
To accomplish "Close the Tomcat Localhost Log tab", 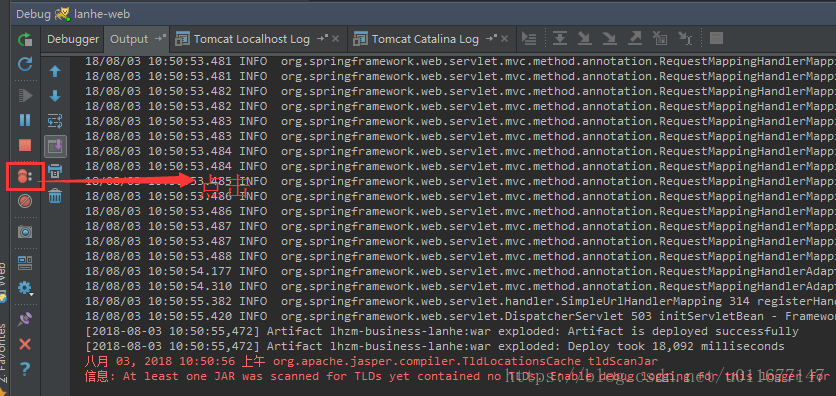I will click(x=335, y=39).
